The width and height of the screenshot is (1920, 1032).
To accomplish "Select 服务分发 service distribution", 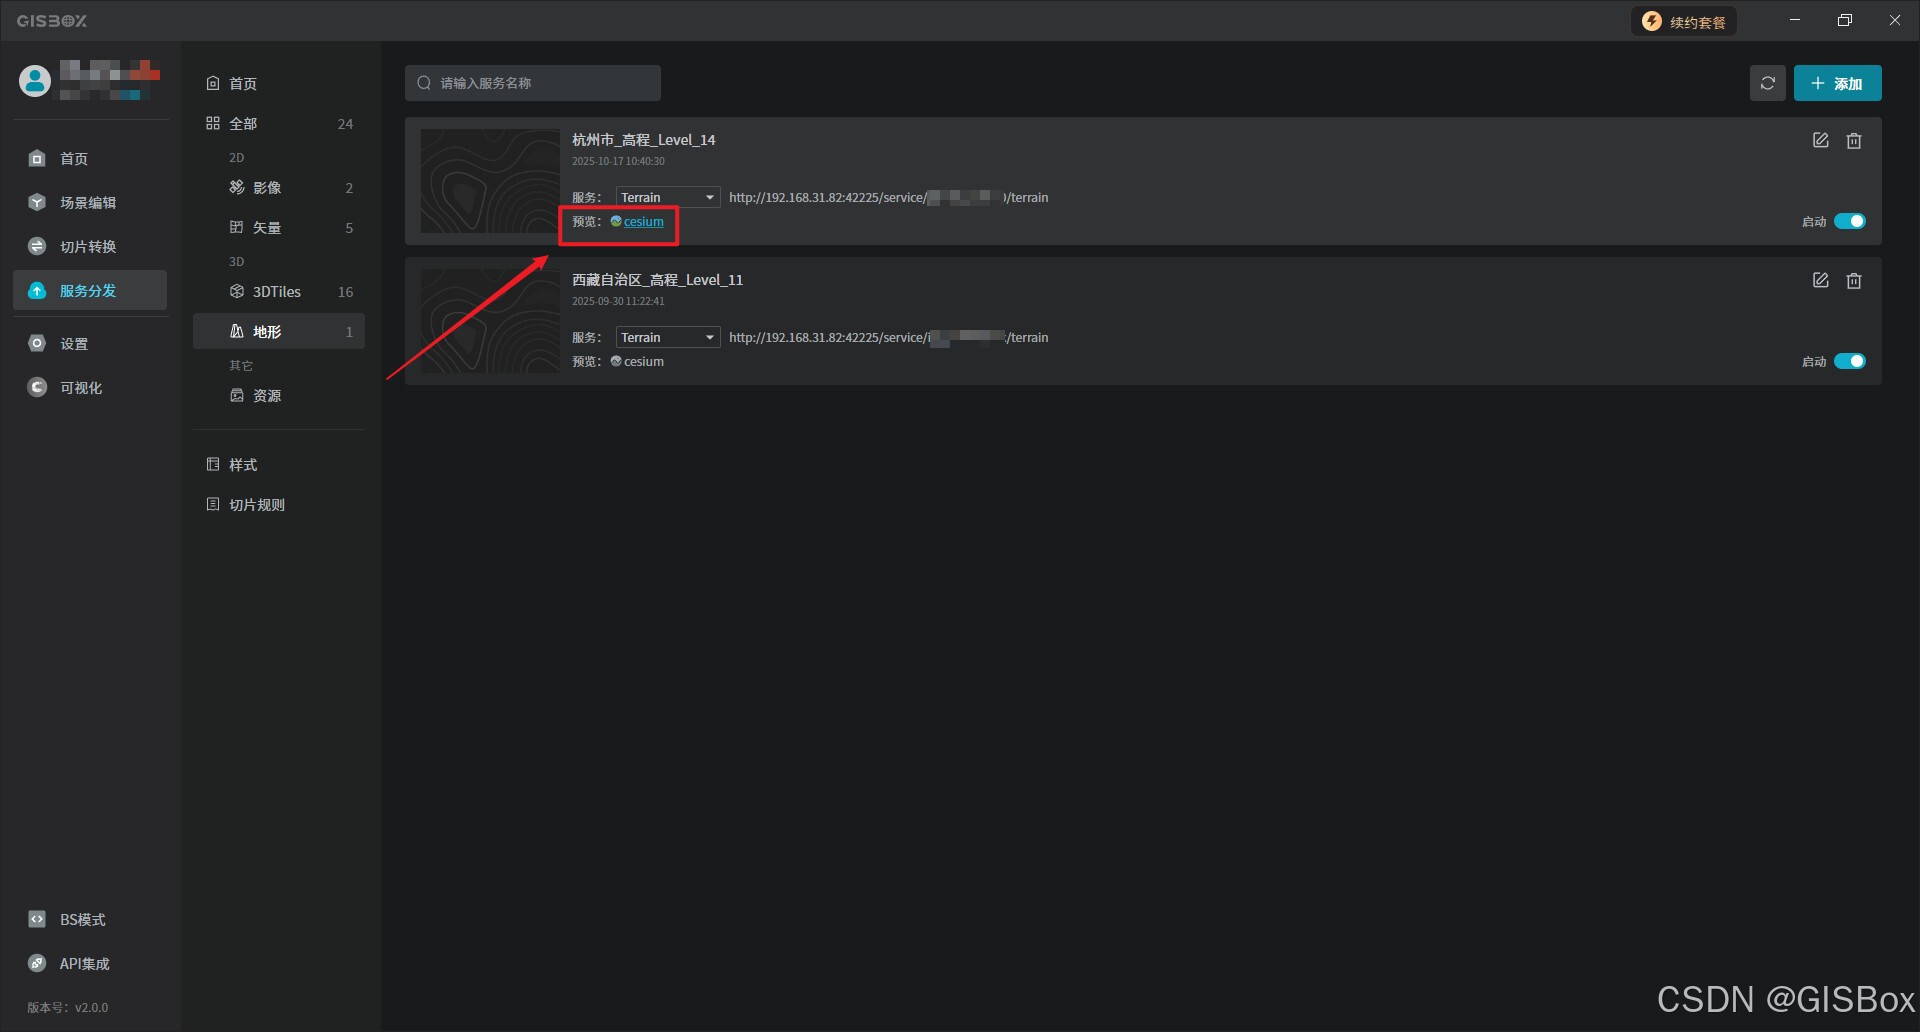I will click(x=90, y=291).
